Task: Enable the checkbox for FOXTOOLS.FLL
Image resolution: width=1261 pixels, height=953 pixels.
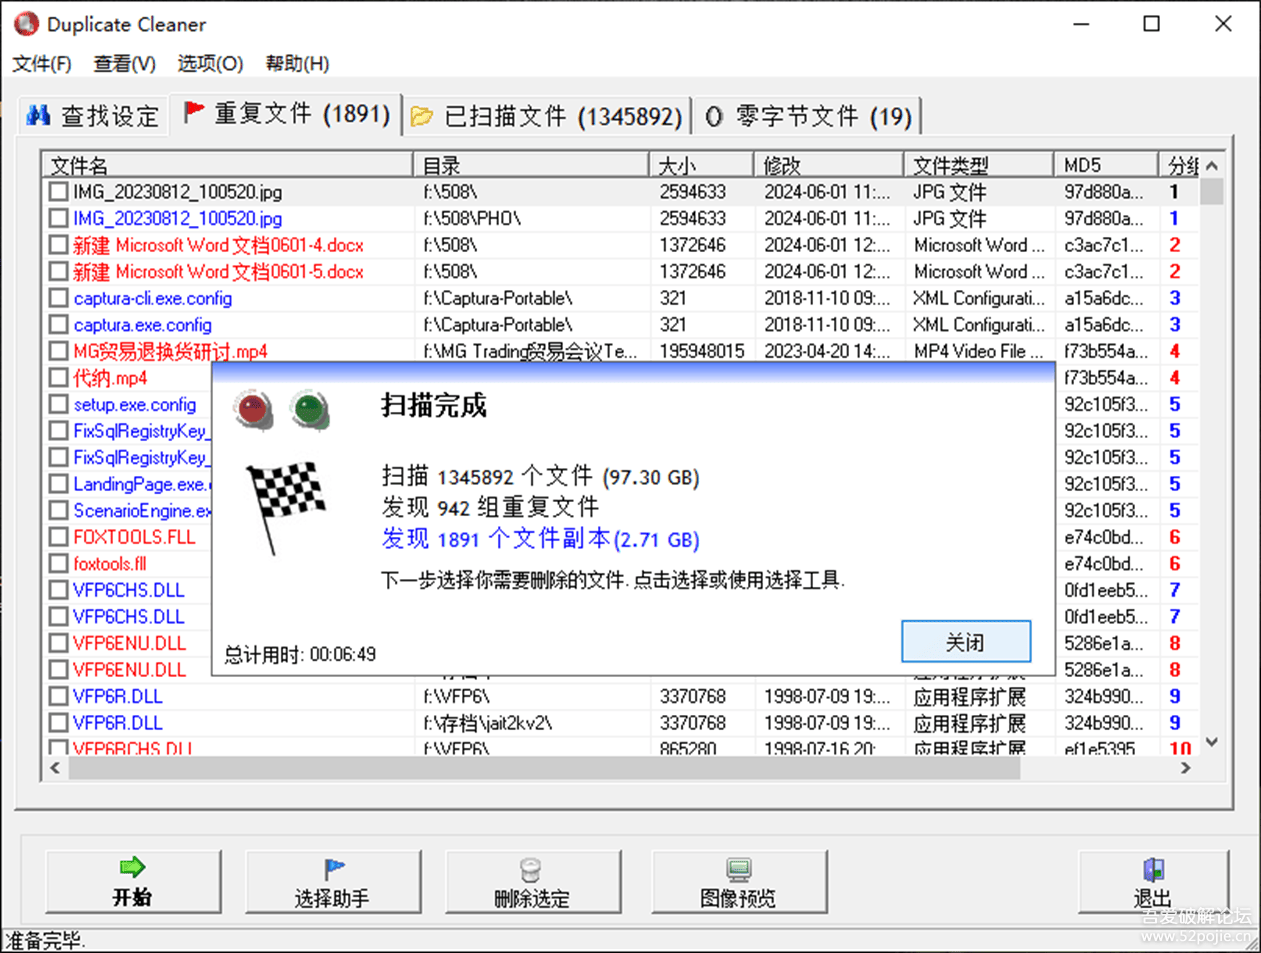Action: pos(57,537)
